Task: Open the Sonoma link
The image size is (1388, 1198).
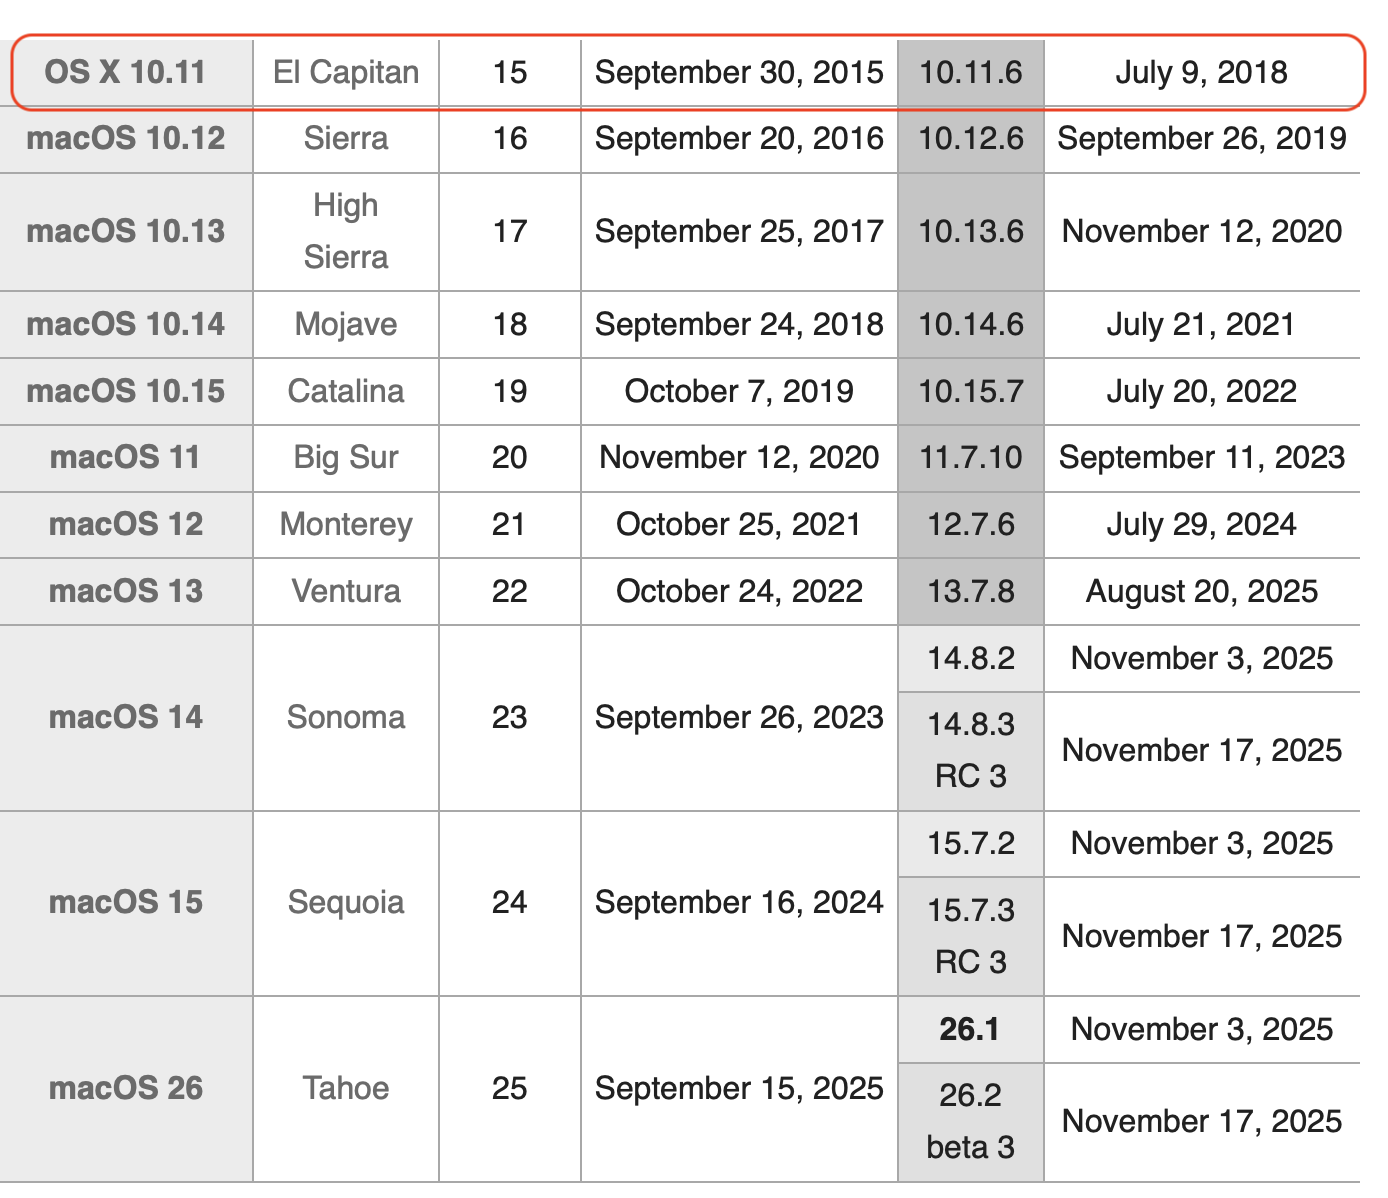Action: pos(346,718)
